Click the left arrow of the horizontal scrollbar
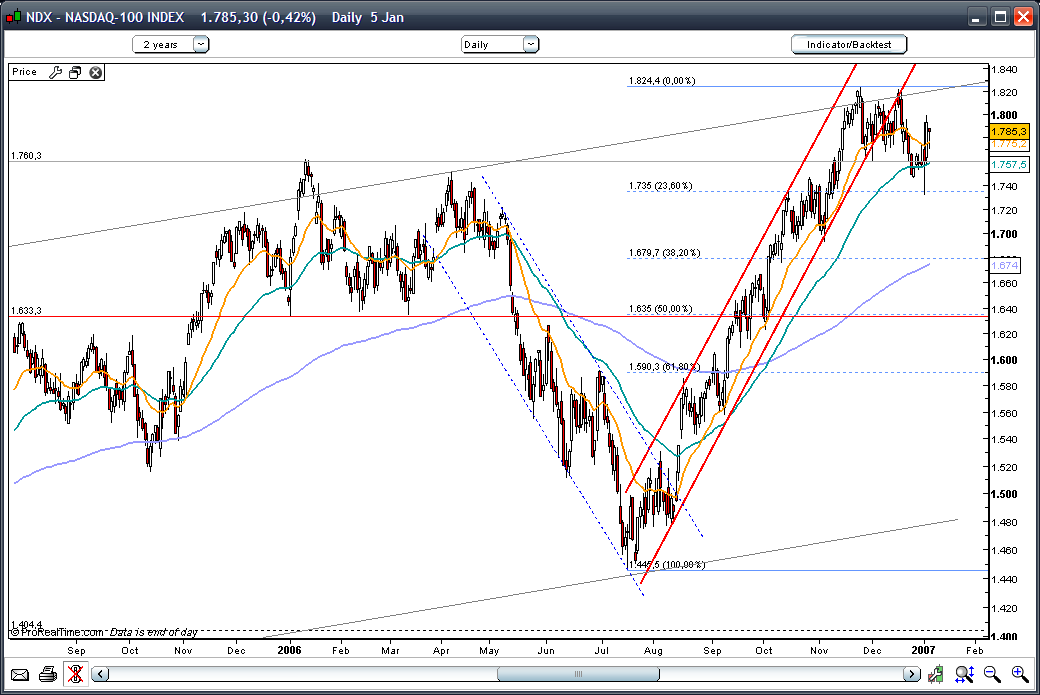The height and width of the screenshot is (695, 1040). pos(98,674)
